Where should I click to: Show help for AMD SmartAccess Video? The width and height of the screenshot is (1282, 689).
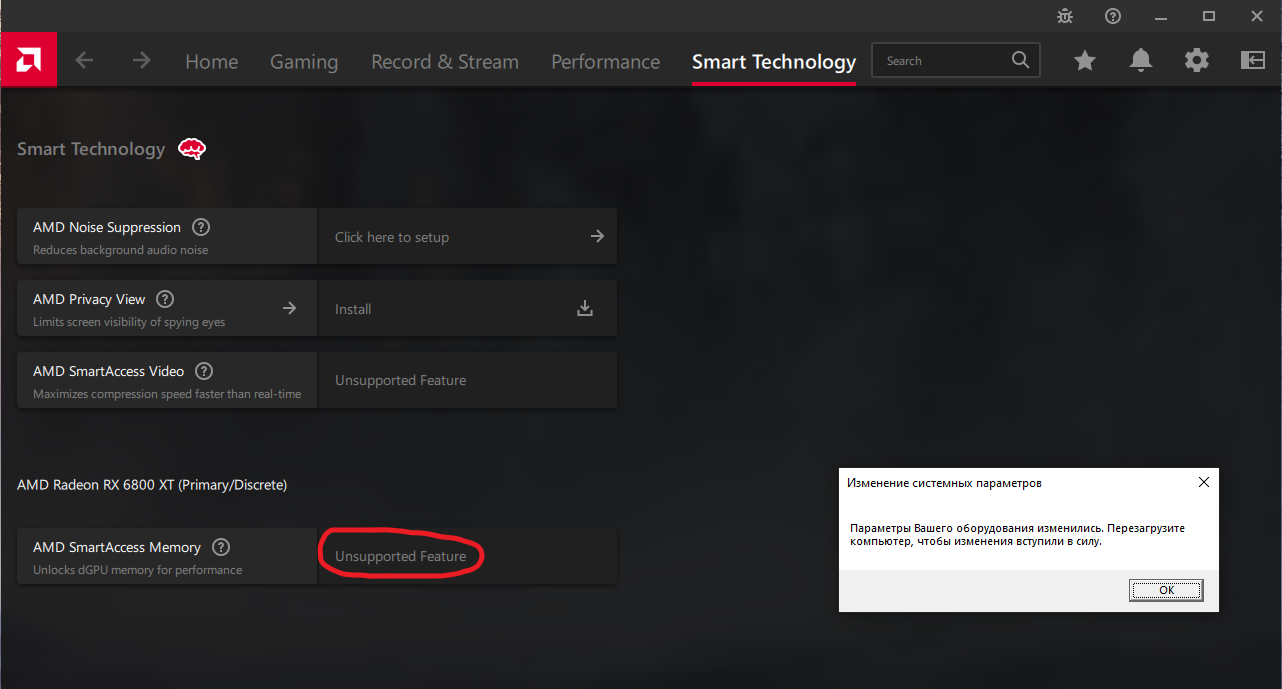click(x=204, y=371)
